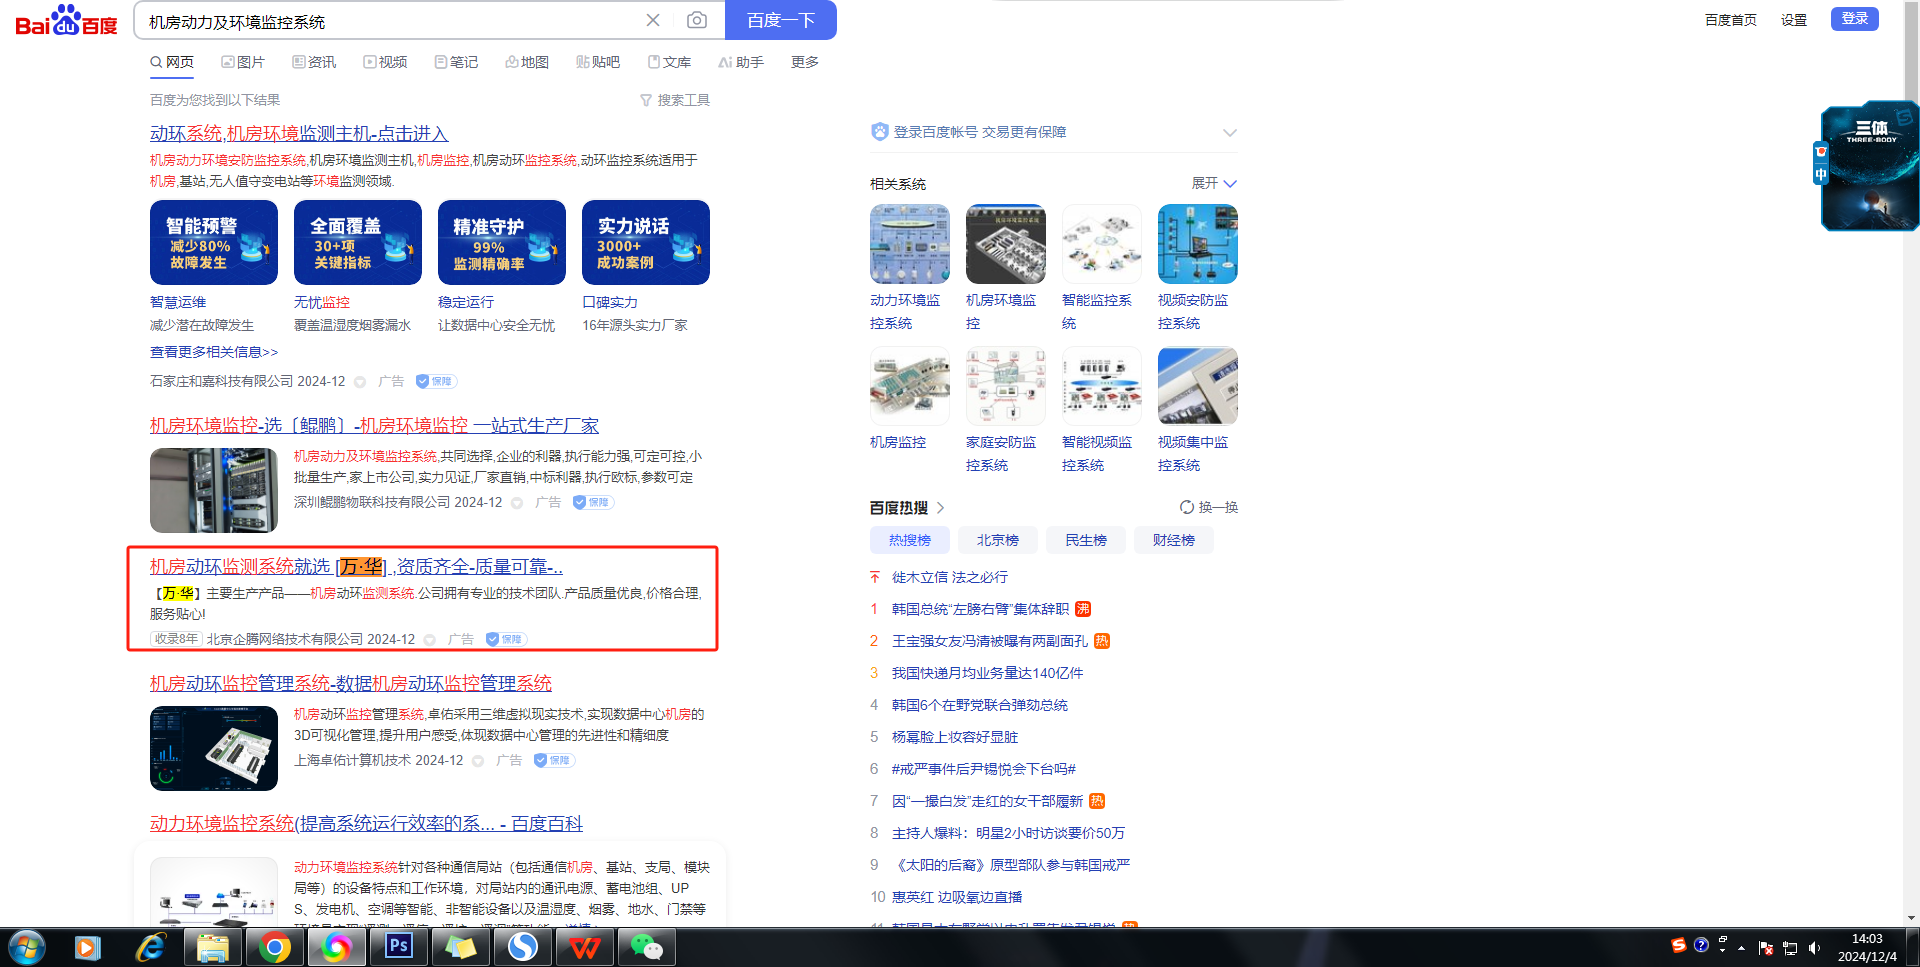This screenshot has height=967, width=1920.
Task: Click the Baidu search input field
Action: [x=390, y=21]
